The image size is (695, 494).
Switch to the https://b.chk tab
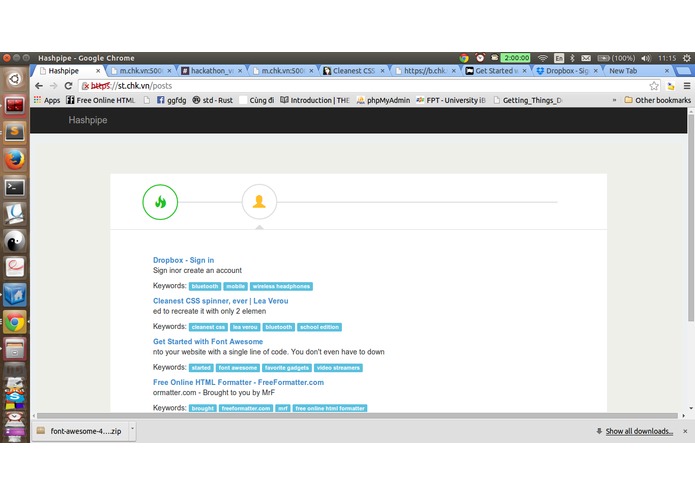tap(425, 71)
